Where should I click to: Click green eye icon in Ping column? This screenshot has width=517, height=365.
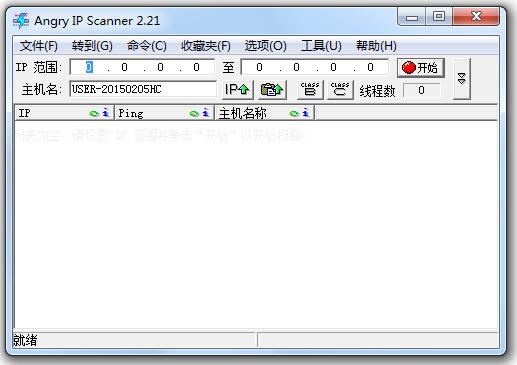coord(194,114)
